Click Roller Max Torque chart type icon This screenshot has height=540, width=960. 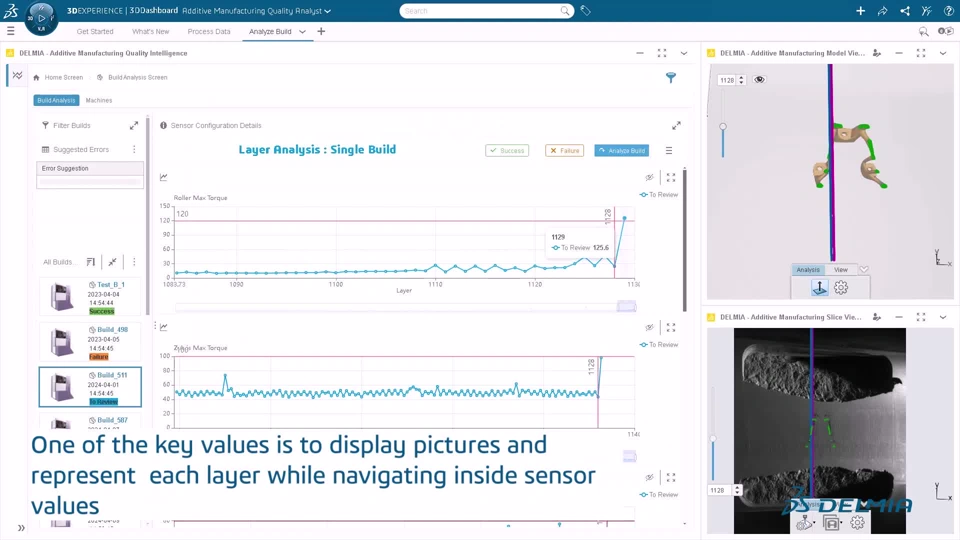163,177
